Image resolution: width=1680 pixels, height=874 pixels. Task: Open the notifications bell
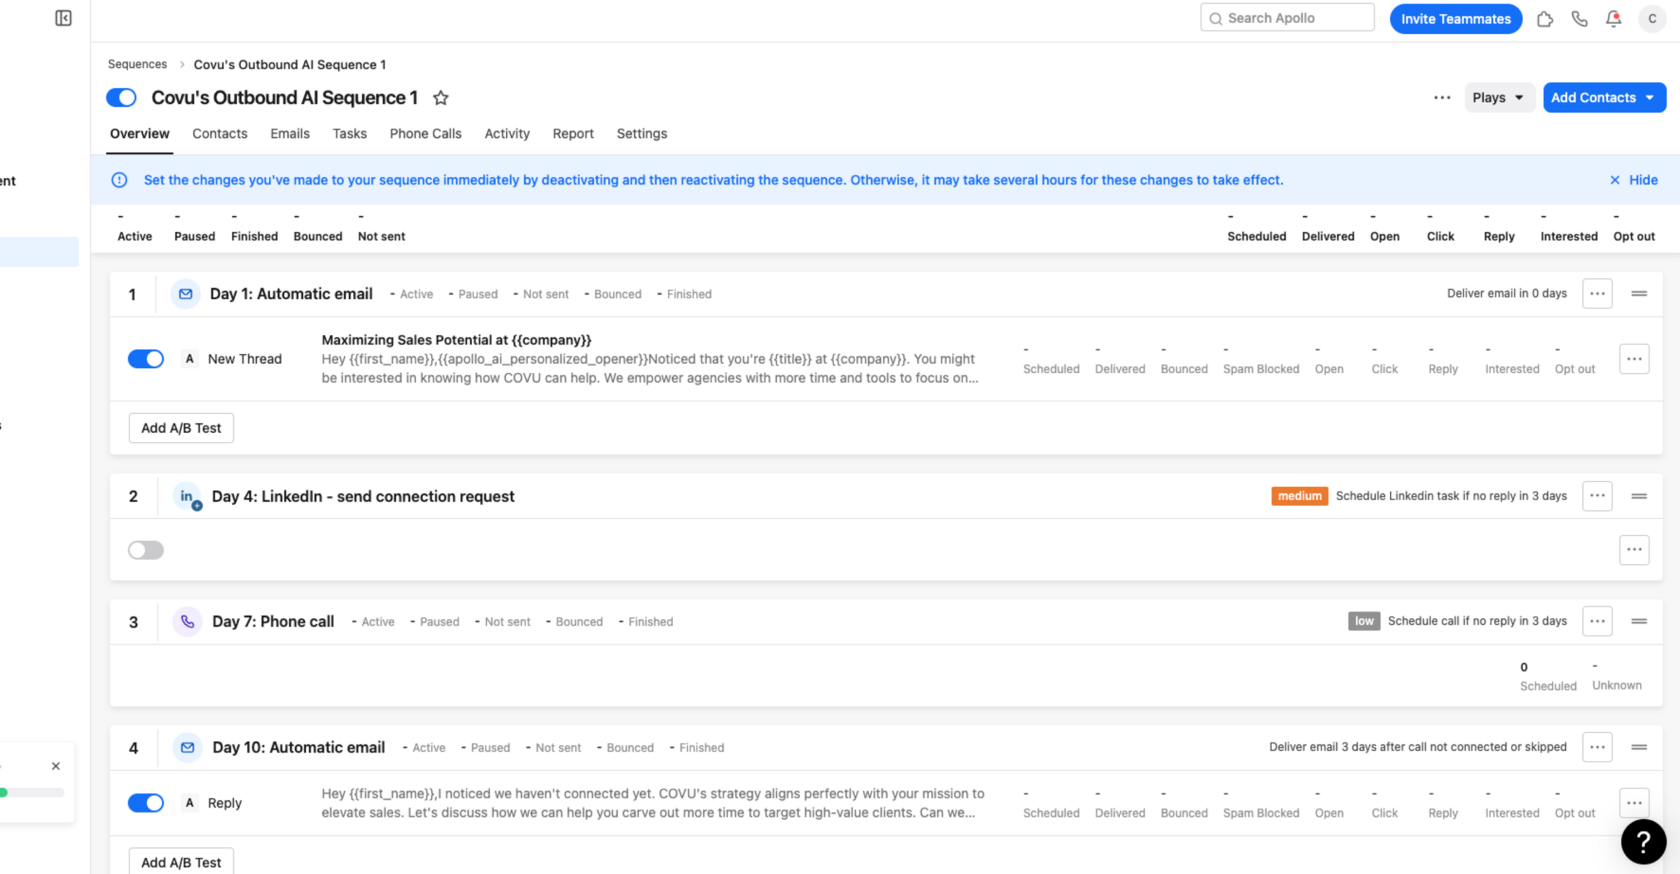tap(1614, 19)
